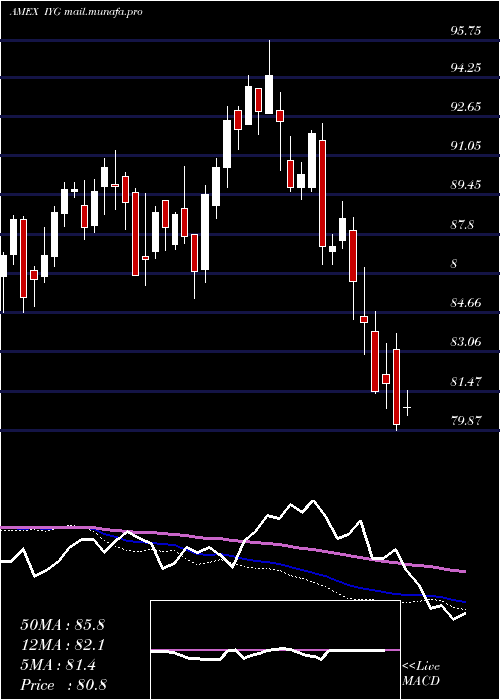Screen dimensions: 500x700
Task: Click the 84.66 price axis label
Action: [466, 303]
